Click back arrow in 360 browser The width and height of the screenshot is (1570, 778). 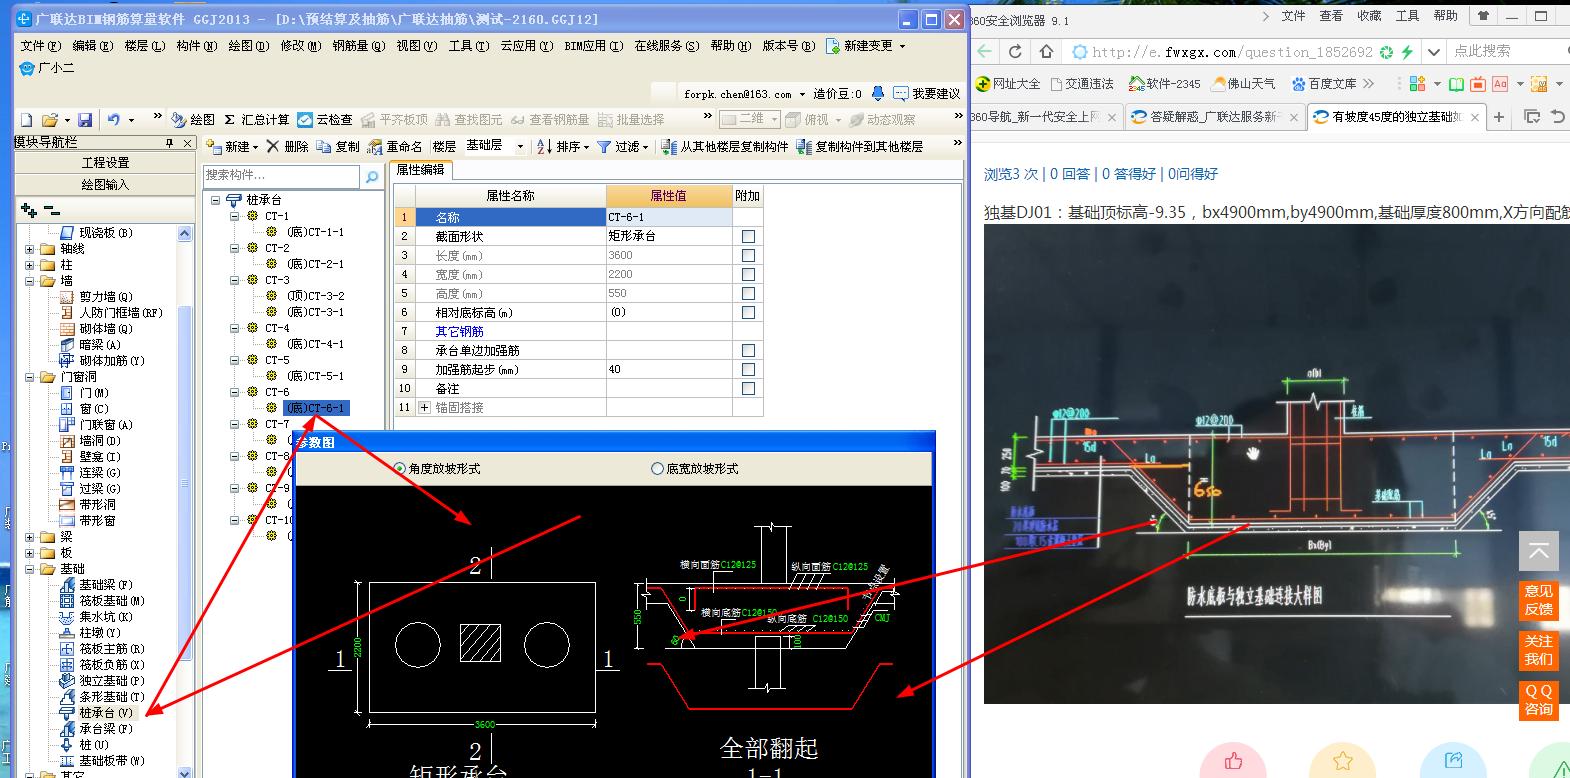point(985,51)
